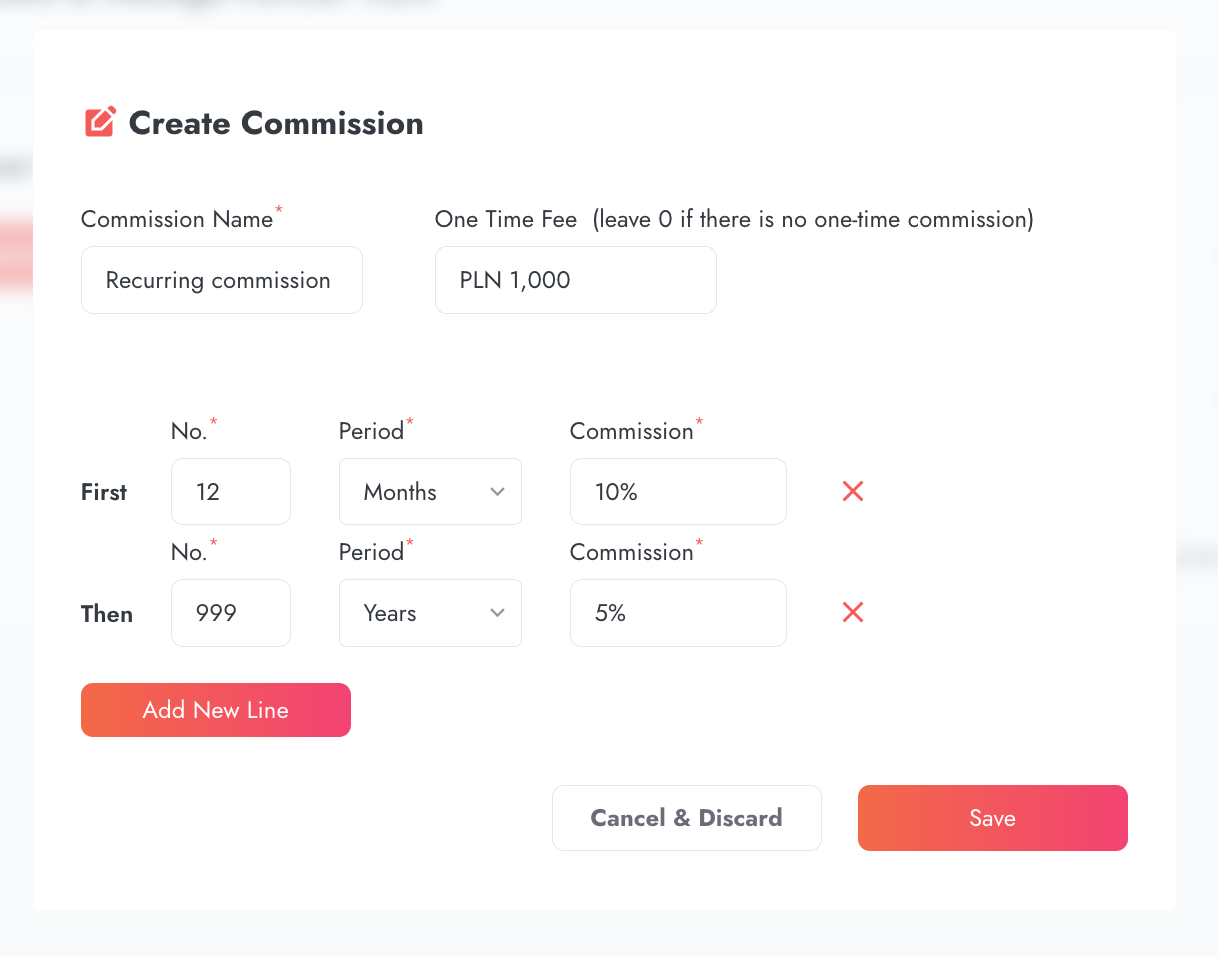
Task: Click the Cancel & Discard button
Action: point(686,818)
